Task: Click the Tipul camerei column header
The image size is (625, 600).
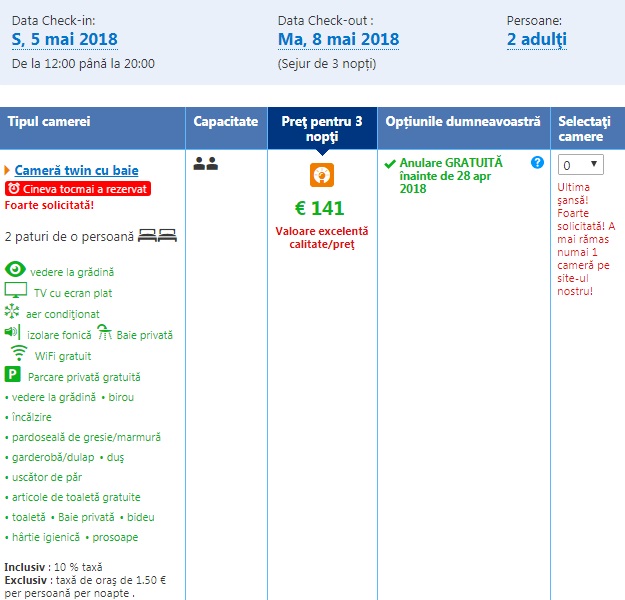Action: click(49, 121)
